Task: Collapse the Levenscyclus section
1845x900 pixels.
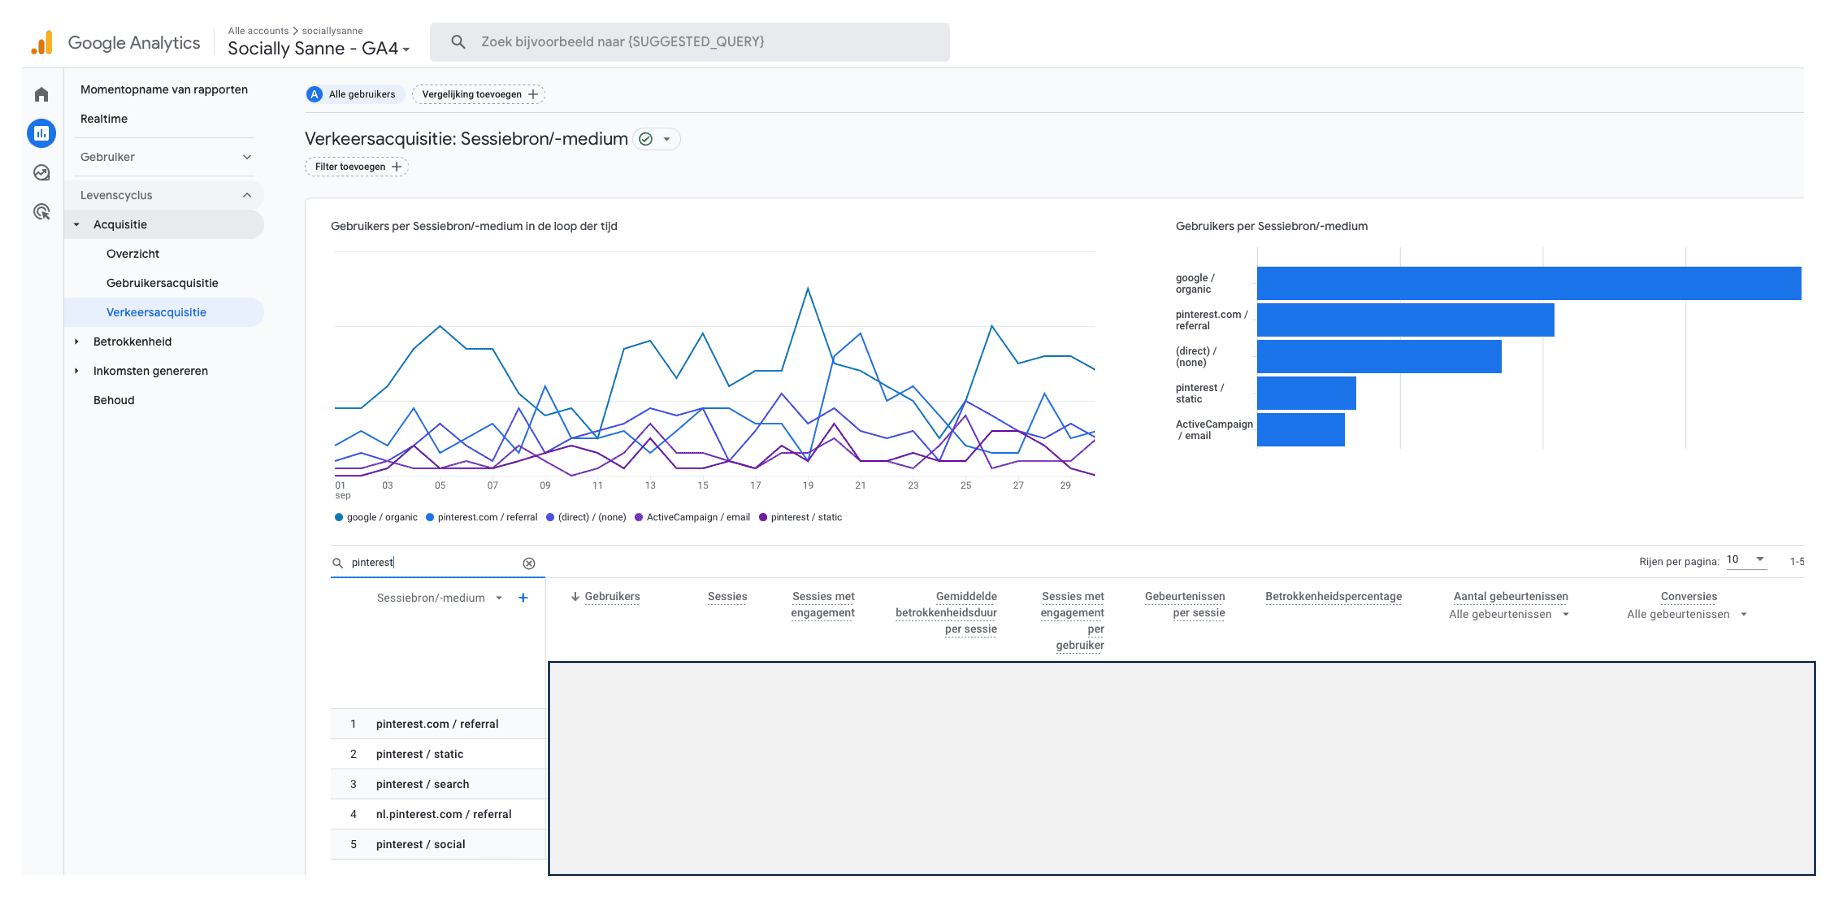Action: click(166, 195)
